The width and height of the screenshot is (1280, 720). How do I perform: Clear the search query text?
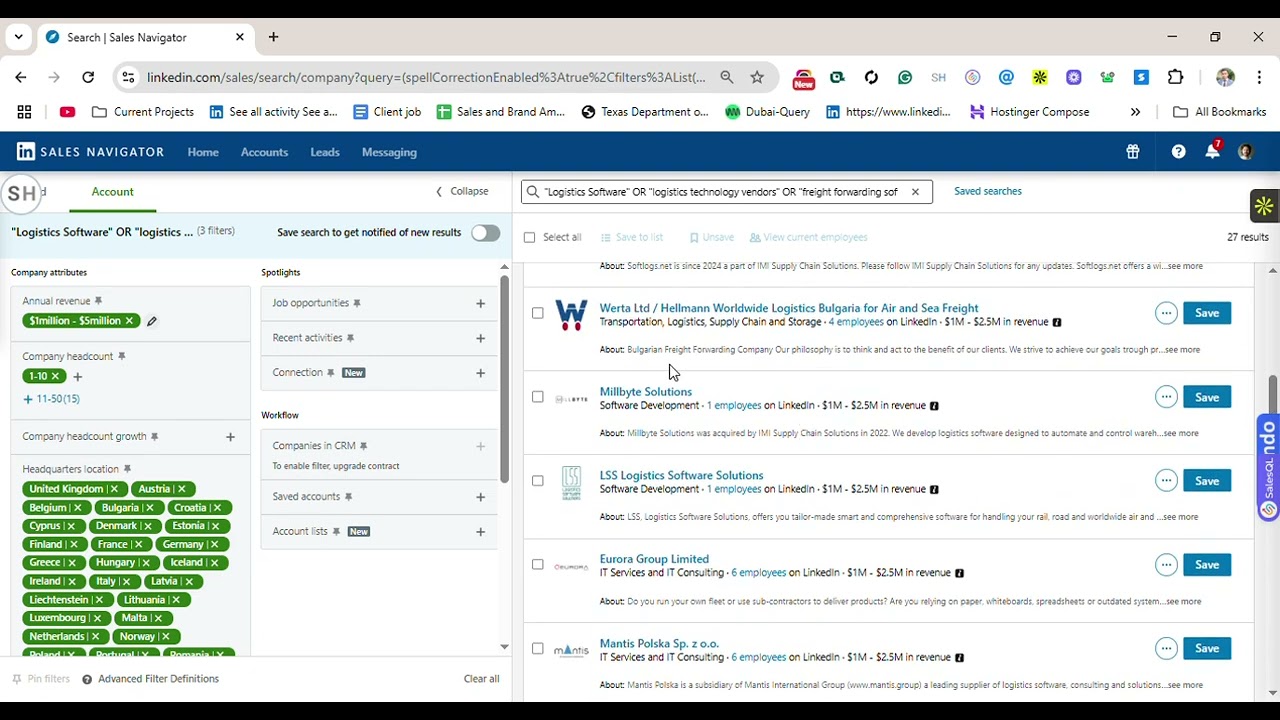[x=914, y=192]
